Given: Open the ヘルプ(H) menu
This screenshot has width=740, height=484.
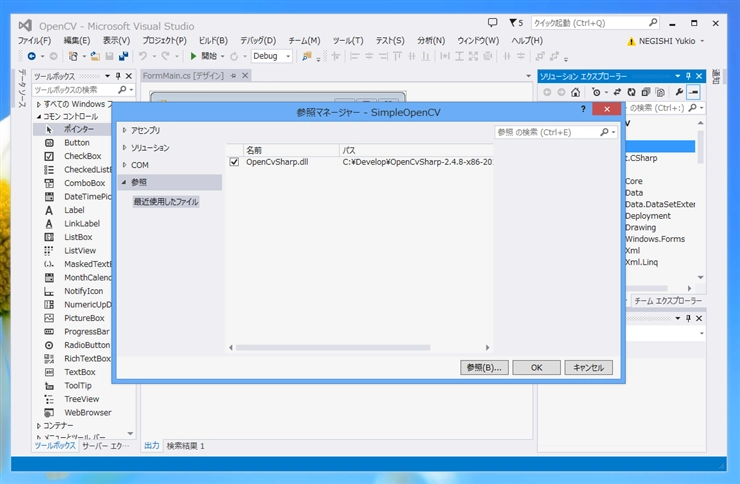Looking at the screenshot, I should (x=527, y=41).
